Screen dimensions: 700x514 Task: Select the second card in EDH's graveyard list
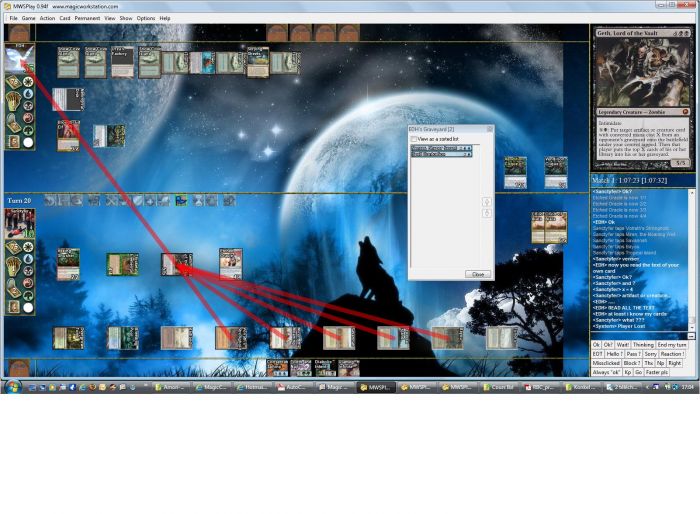(441, 154)
